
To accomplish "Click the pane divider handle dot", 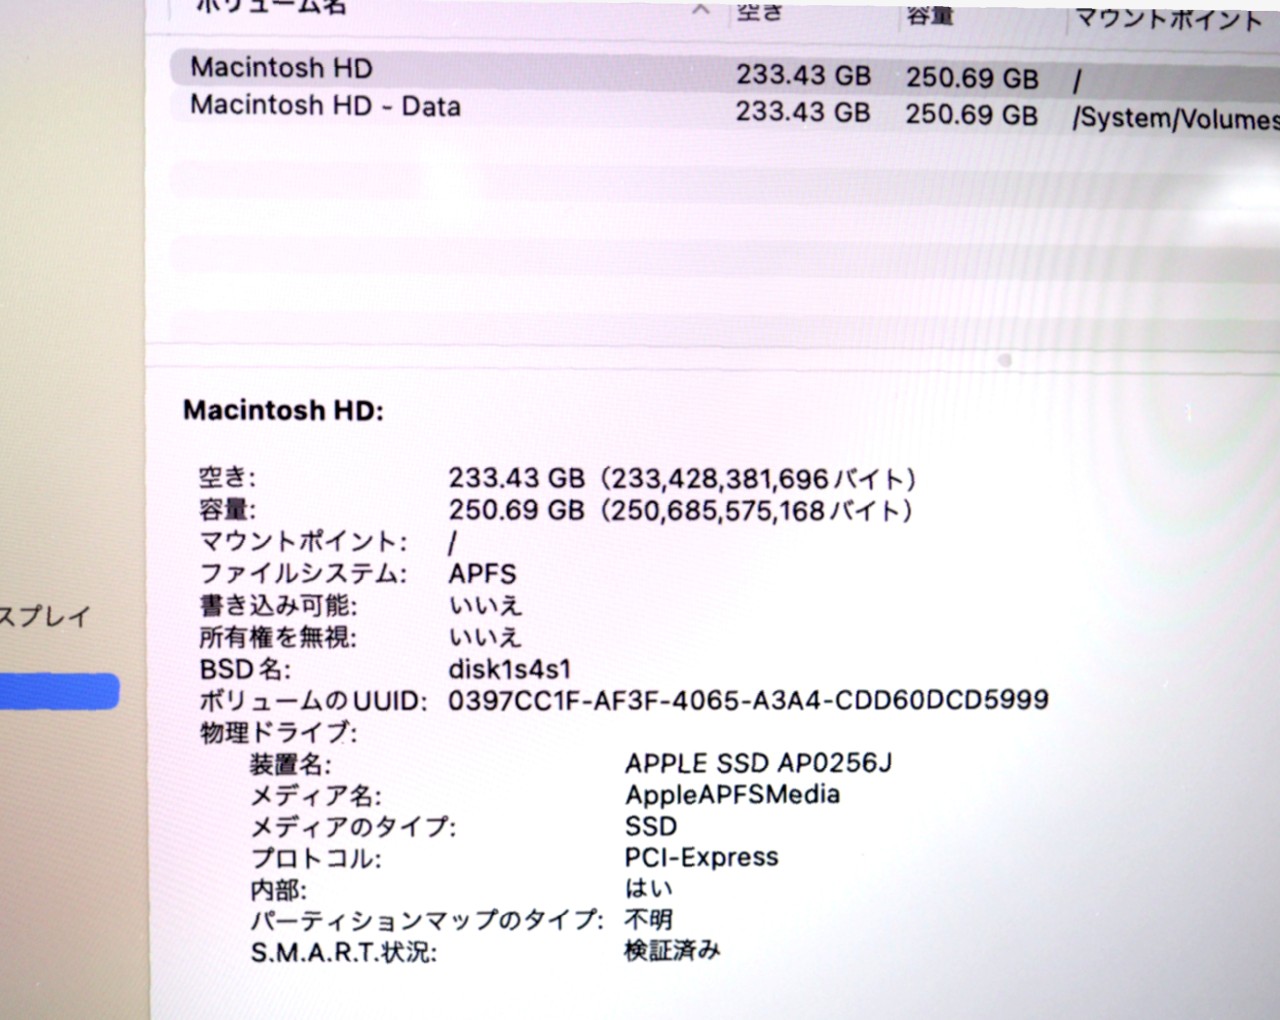I will pos(1005,359).
